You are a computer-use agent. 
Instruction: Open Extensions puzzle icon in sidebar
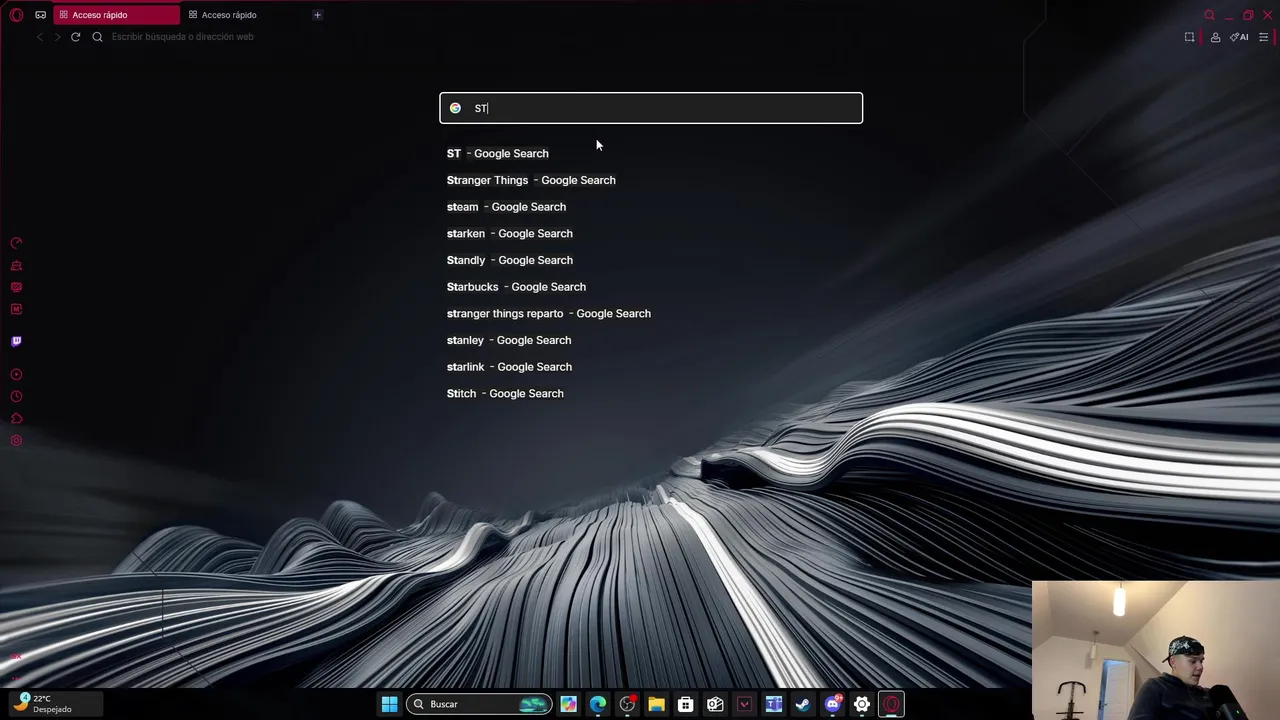(16, 418)
